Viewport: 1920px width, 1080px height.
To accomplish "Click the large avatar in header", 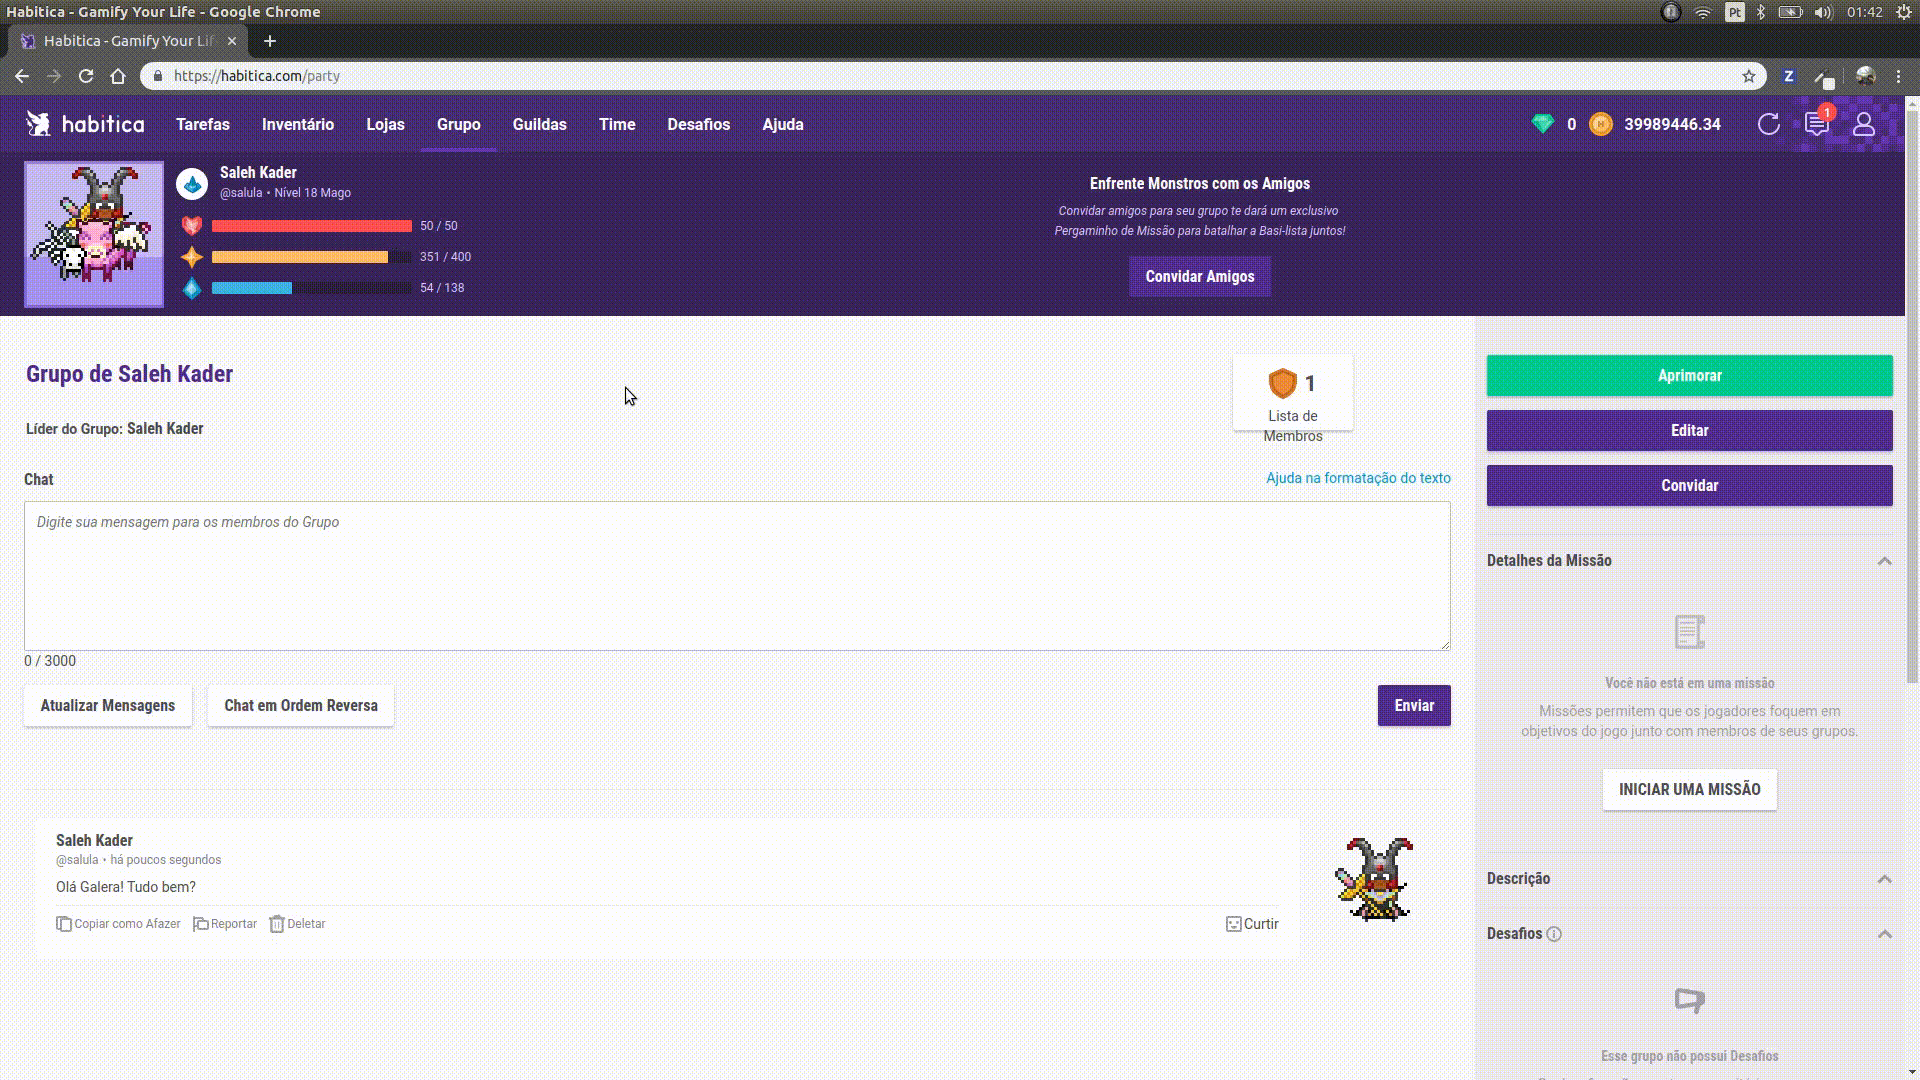I will tap(94, 234).
